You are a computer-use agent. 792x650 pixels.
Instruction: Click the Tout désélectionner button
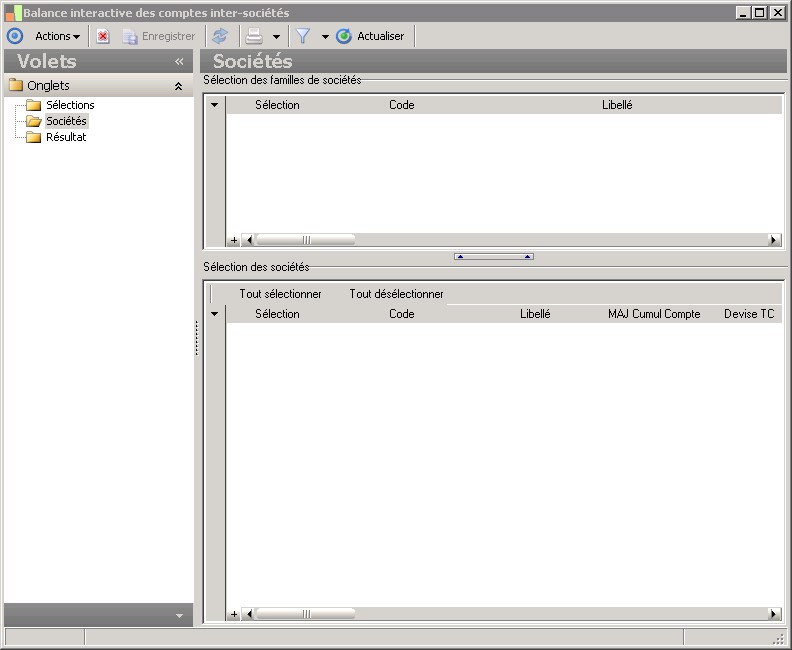[396, 294]
